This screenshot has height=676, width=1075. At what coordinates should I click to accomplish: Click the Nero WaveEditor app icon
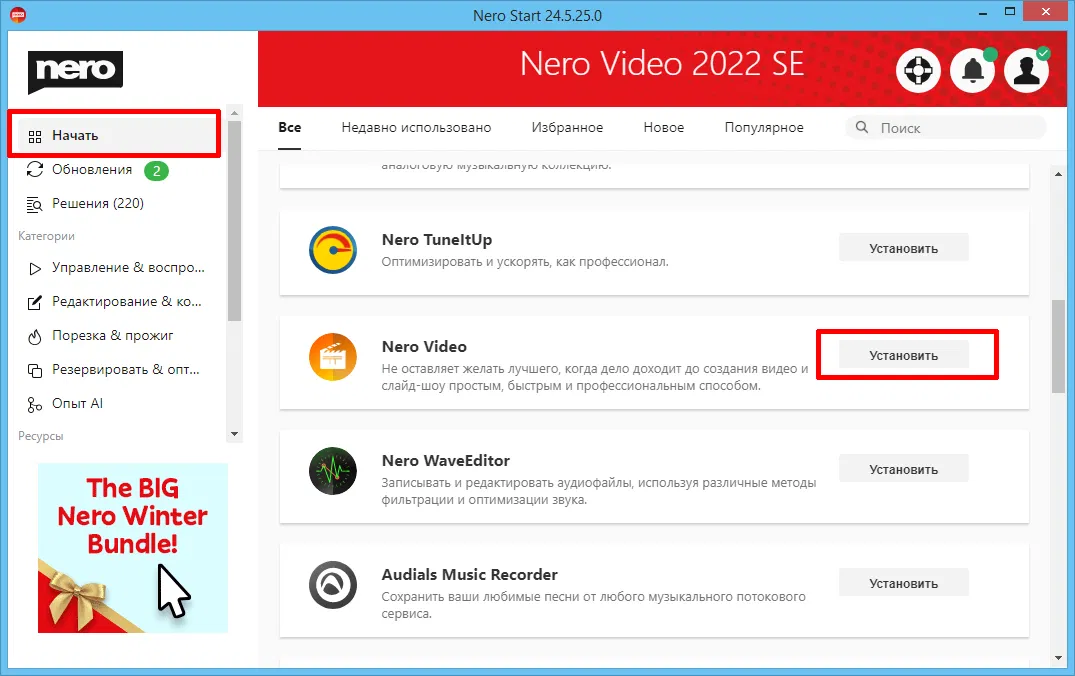tap(333, 471)
